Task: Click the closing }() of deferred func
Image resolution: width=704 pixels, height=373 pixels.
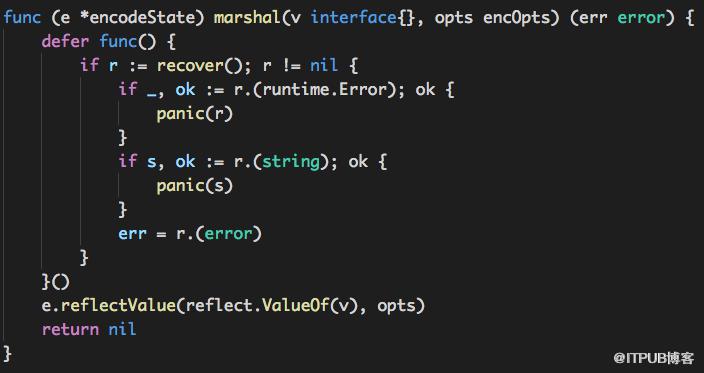Action: point(56,282)
